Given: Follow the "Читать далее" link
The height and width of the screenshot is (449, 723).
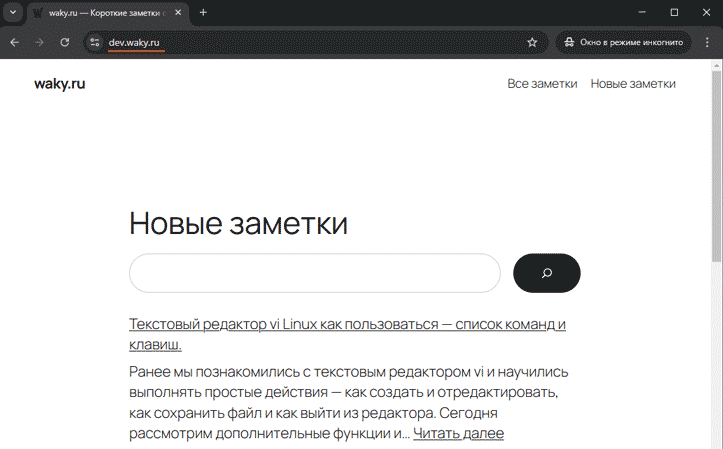Looking at the screenshot, I should [458, 434].
